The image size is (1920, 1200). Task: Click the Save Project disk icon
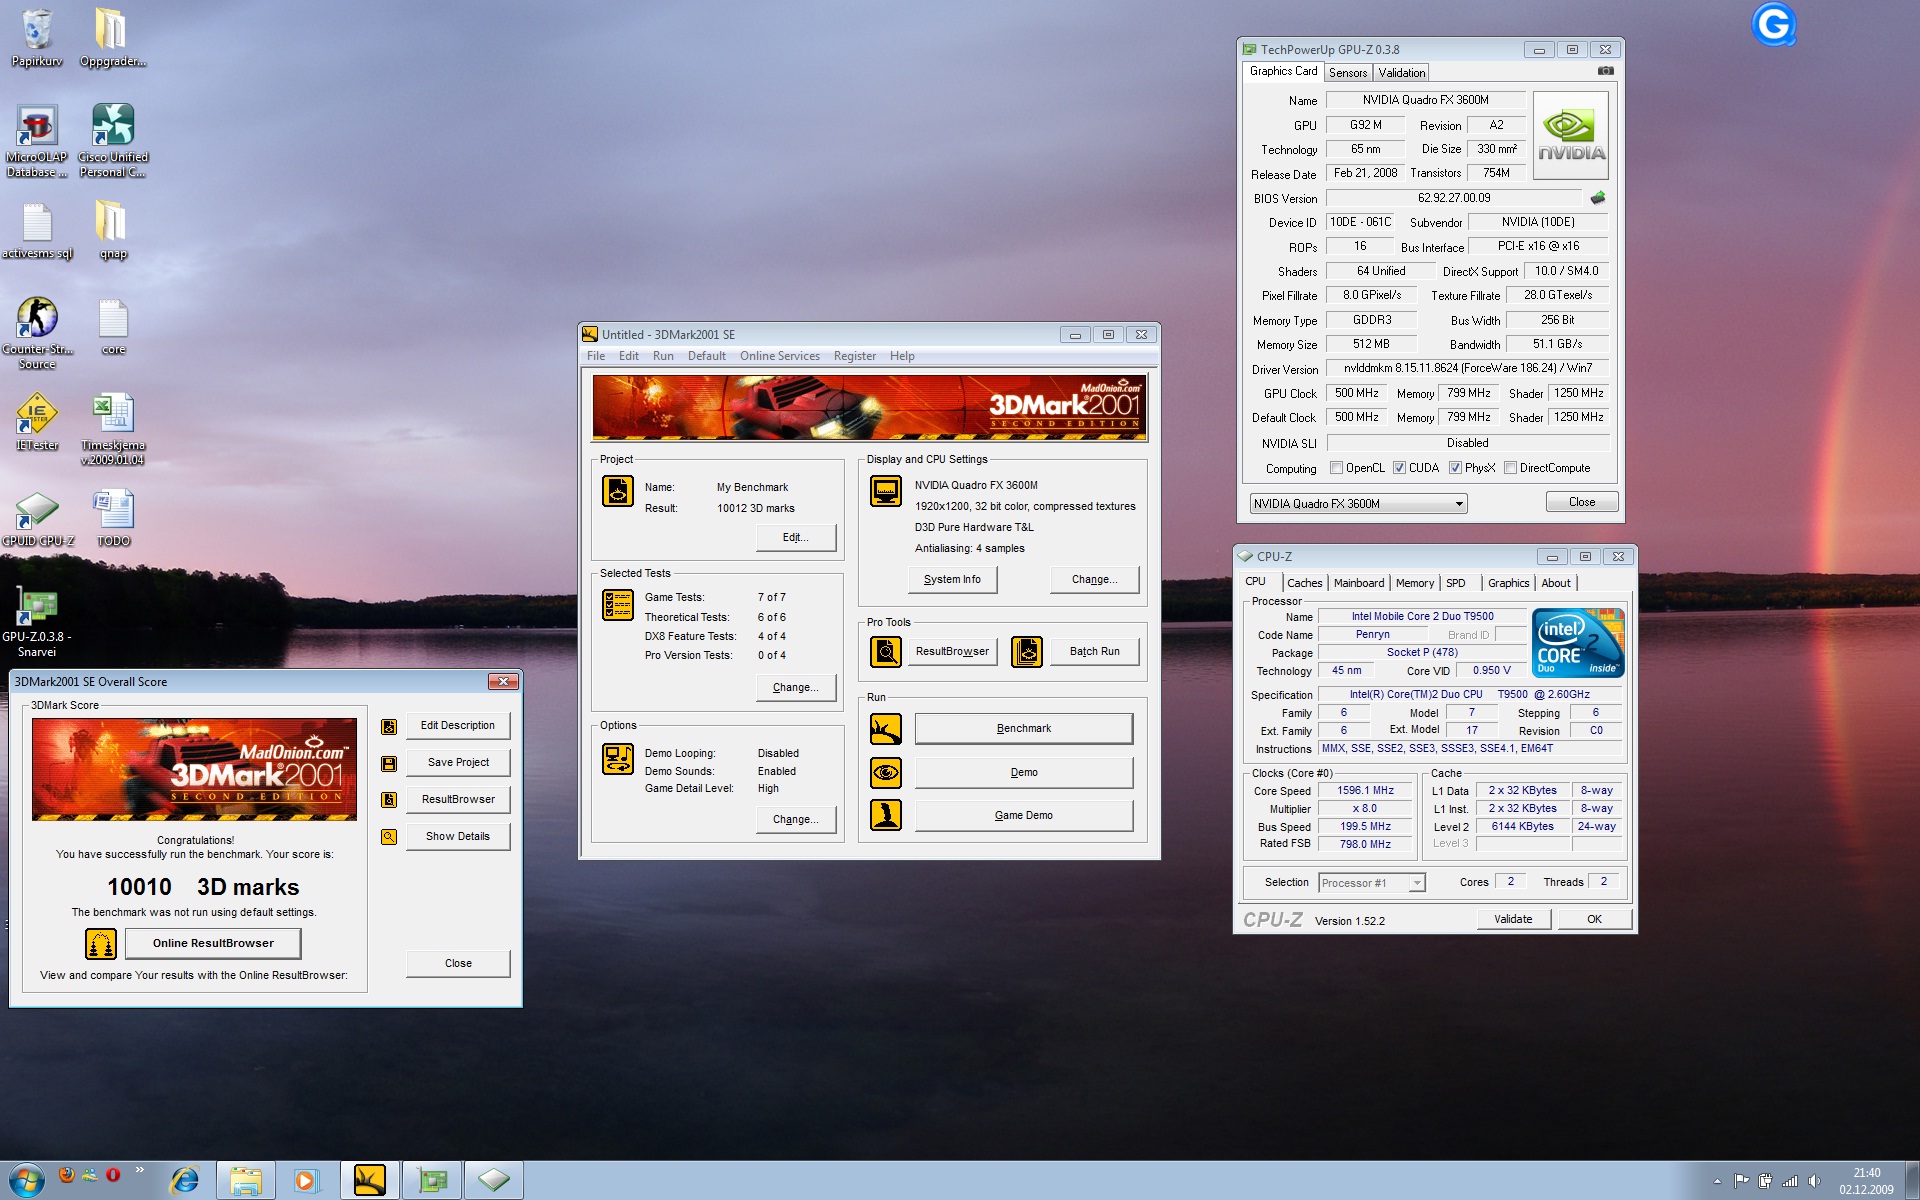(389, 764)
